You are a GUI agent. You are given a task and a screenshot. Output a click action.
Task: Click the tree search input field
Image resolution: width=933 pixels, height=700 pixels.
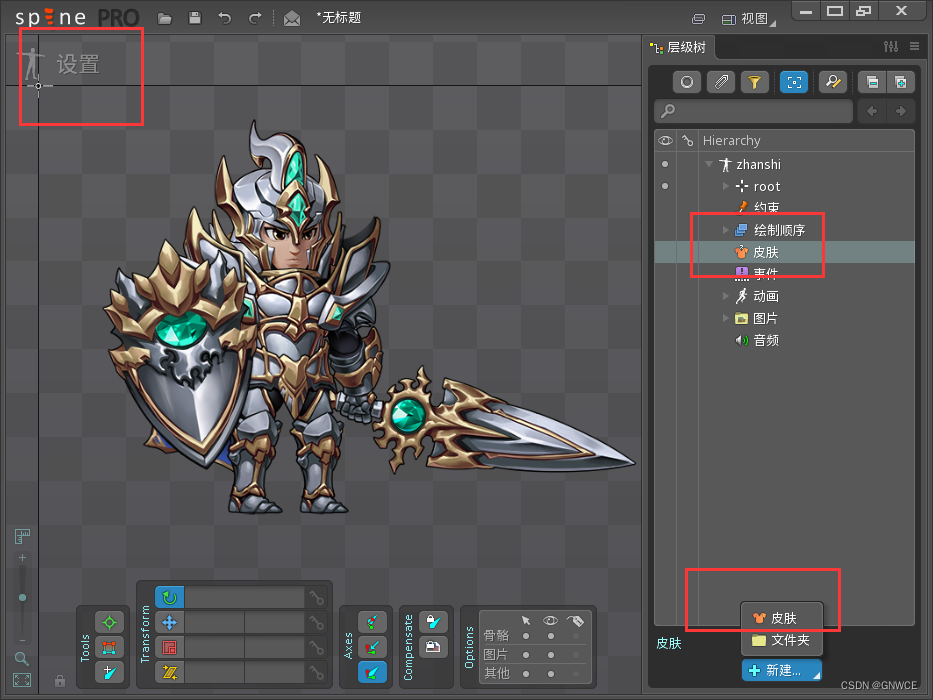753,111
